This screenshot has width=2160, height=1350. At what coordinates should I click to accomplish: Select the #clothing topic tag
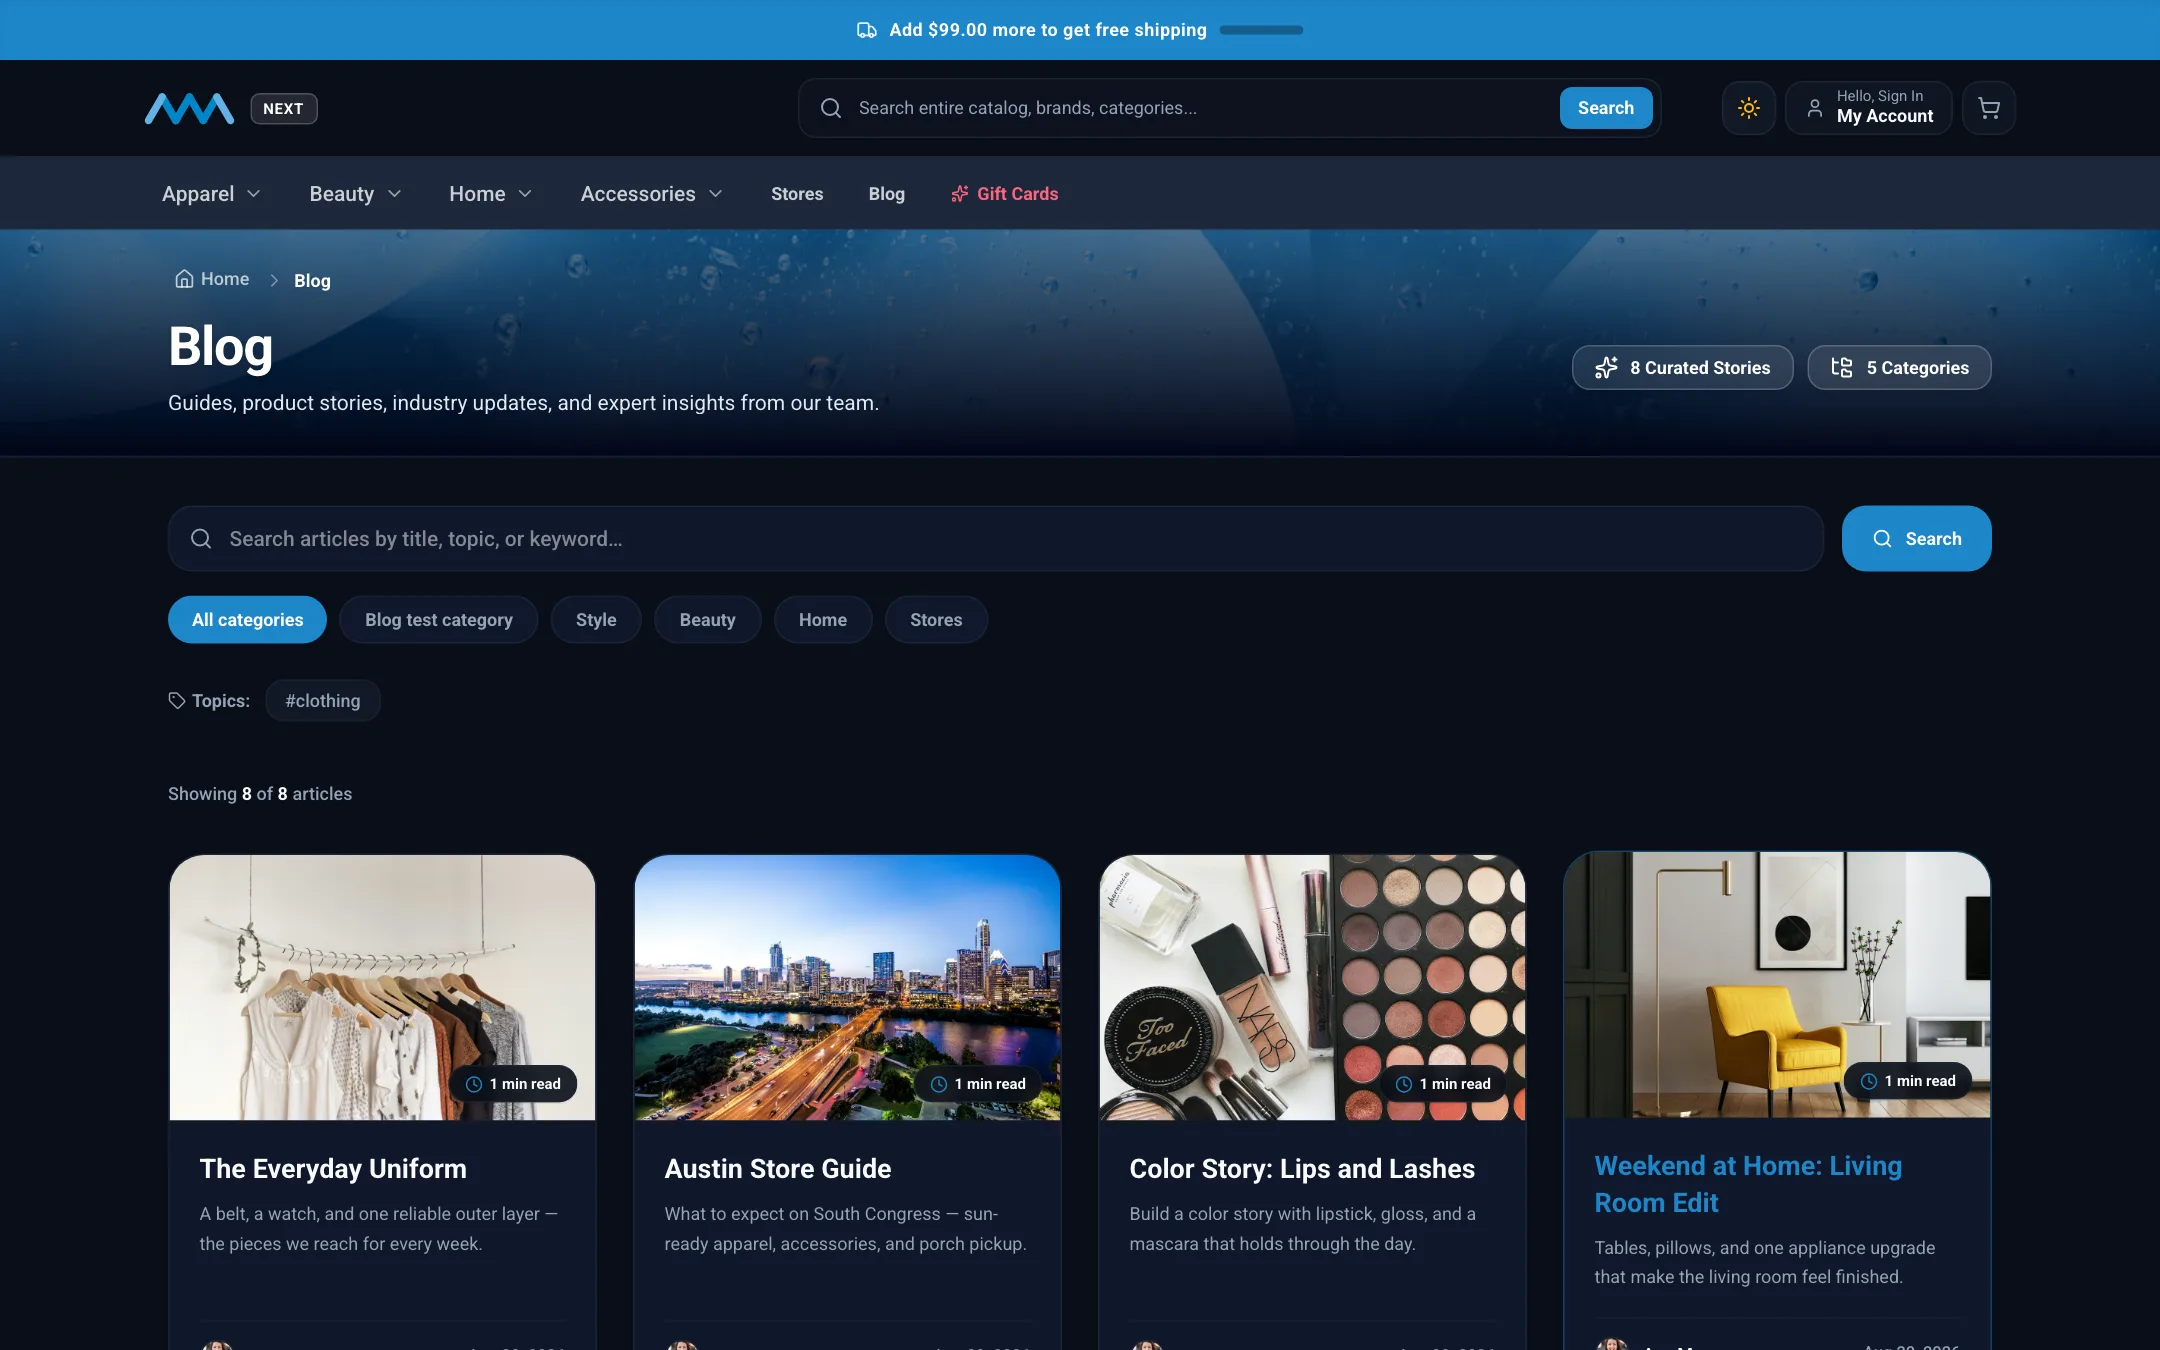tap(323, 701)
